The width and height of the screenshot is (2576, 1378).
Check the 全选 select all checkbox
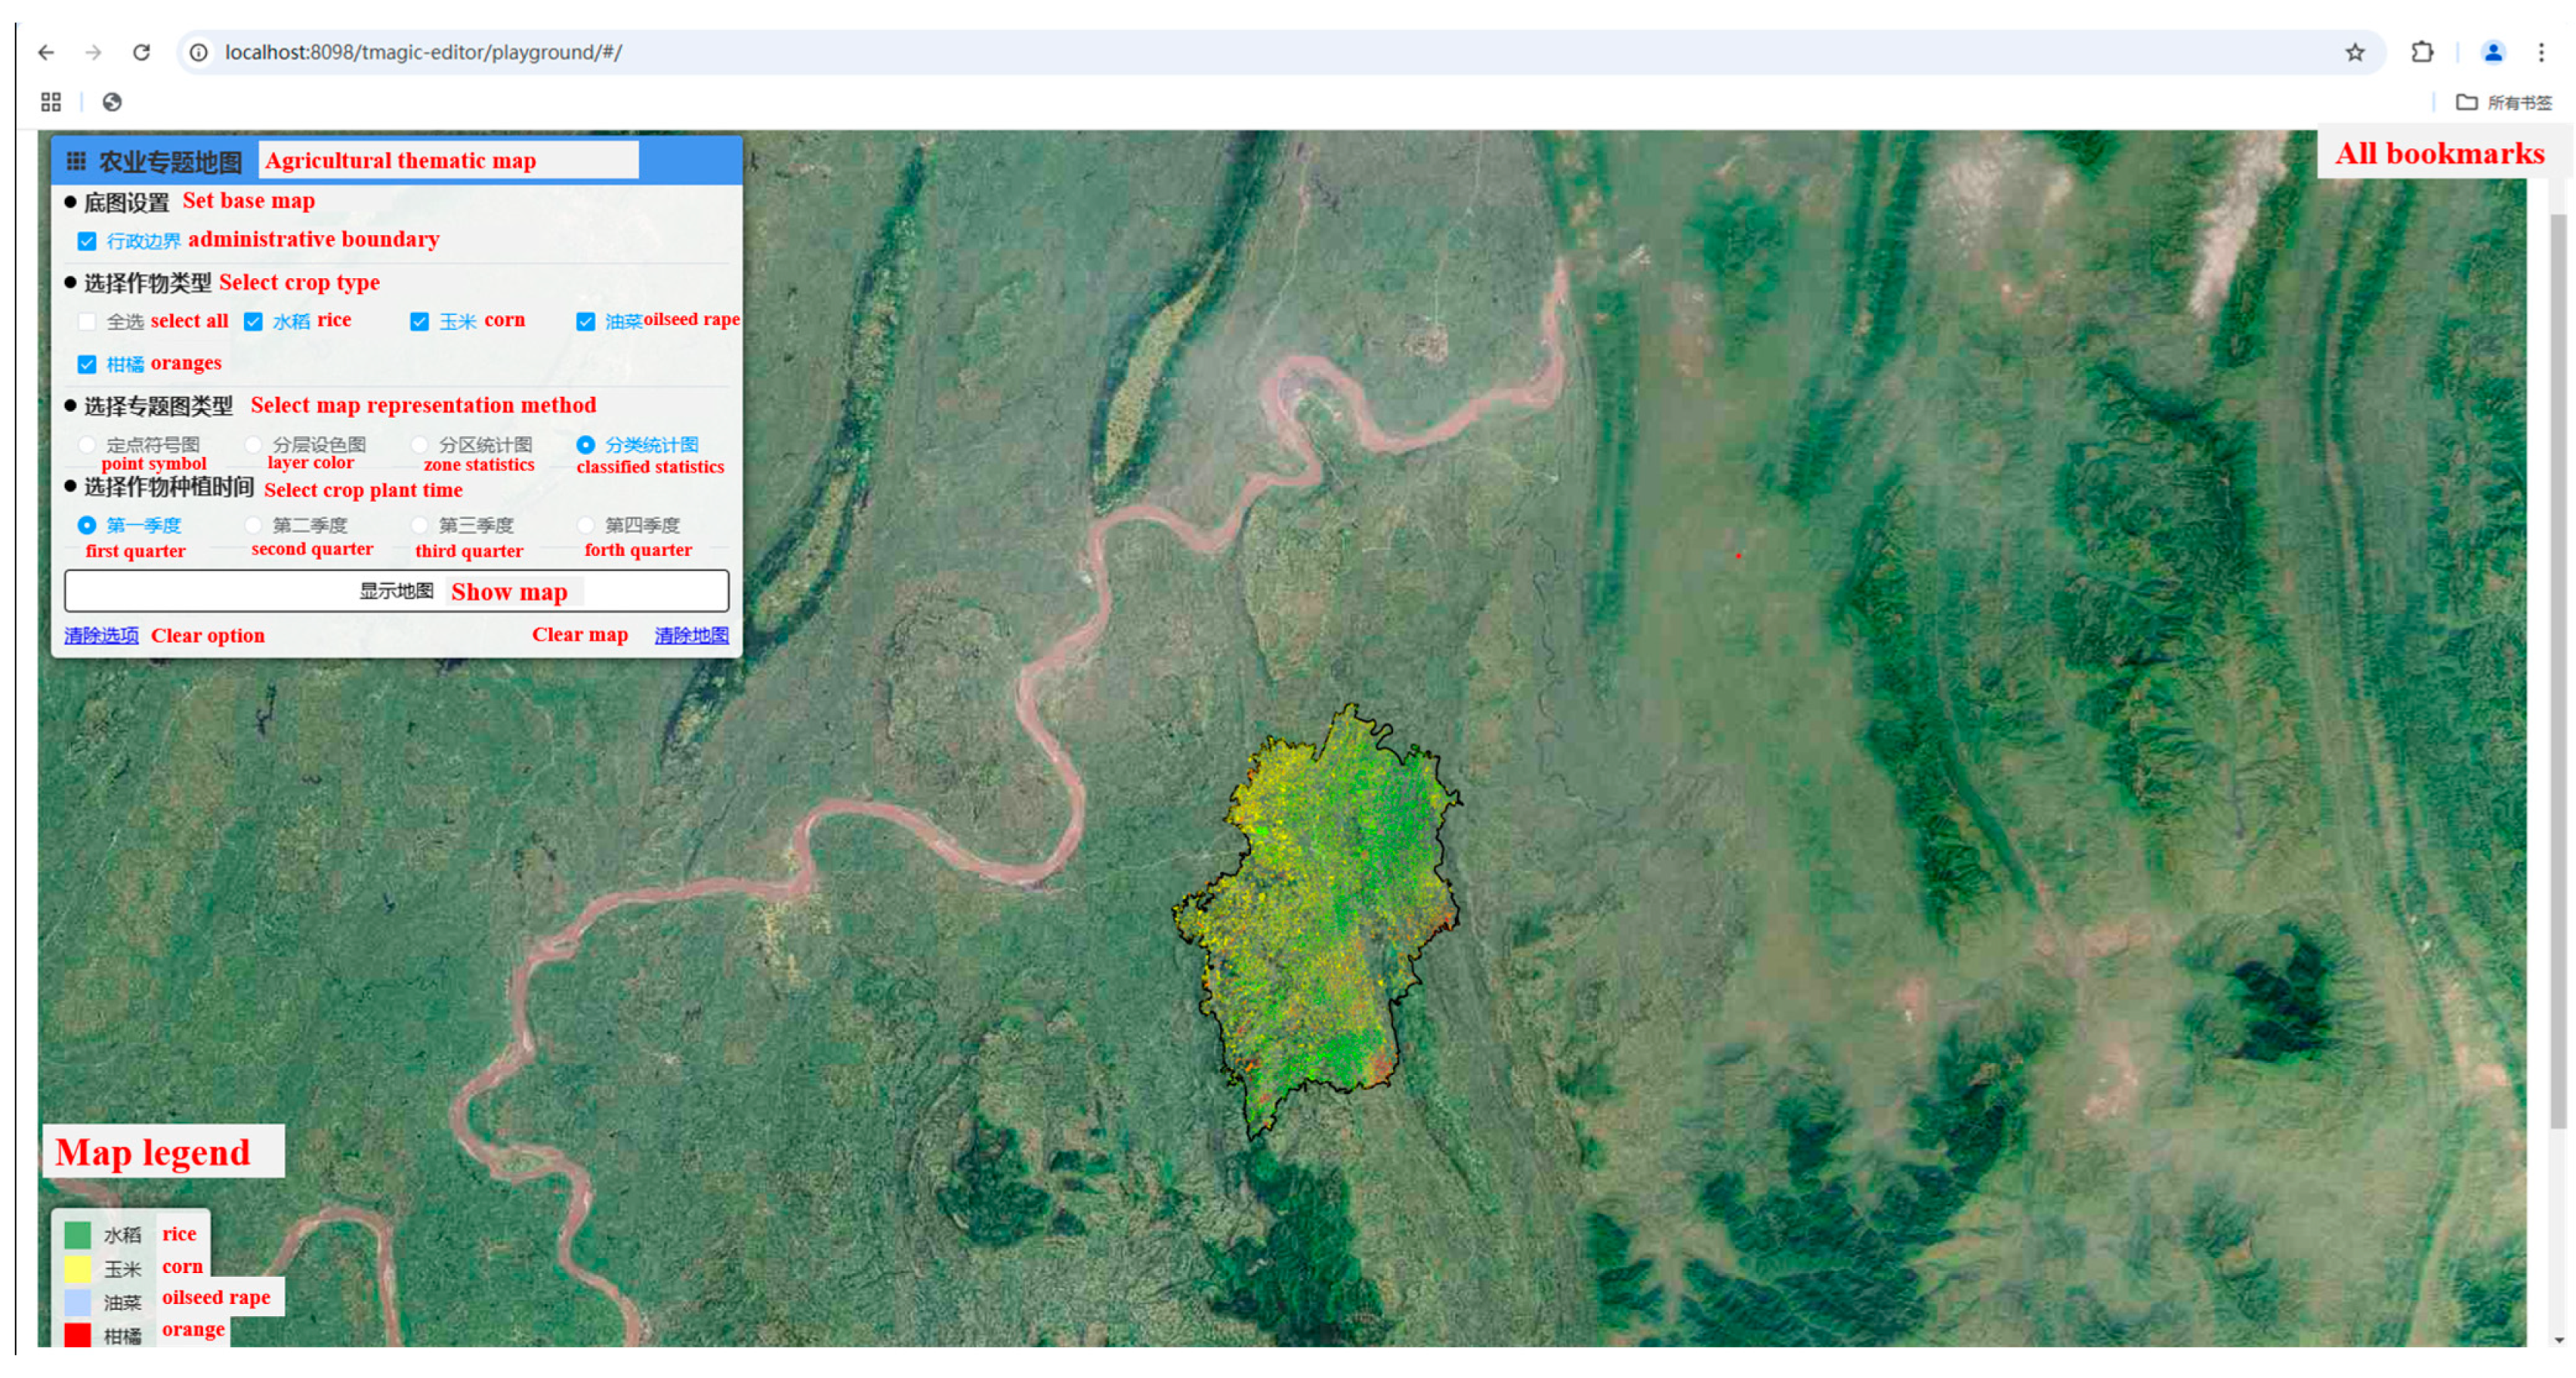pos(87,321)
